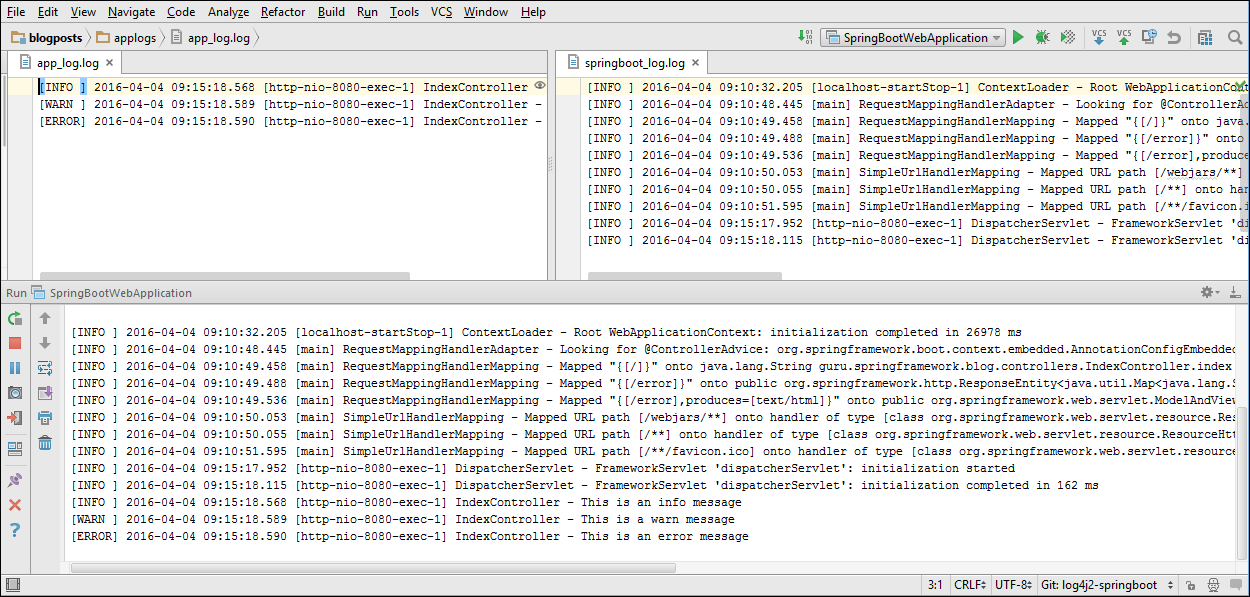The height and width of the screenshot is (597, 1250).
Task: Stop the running application red square
Action: 15,343
